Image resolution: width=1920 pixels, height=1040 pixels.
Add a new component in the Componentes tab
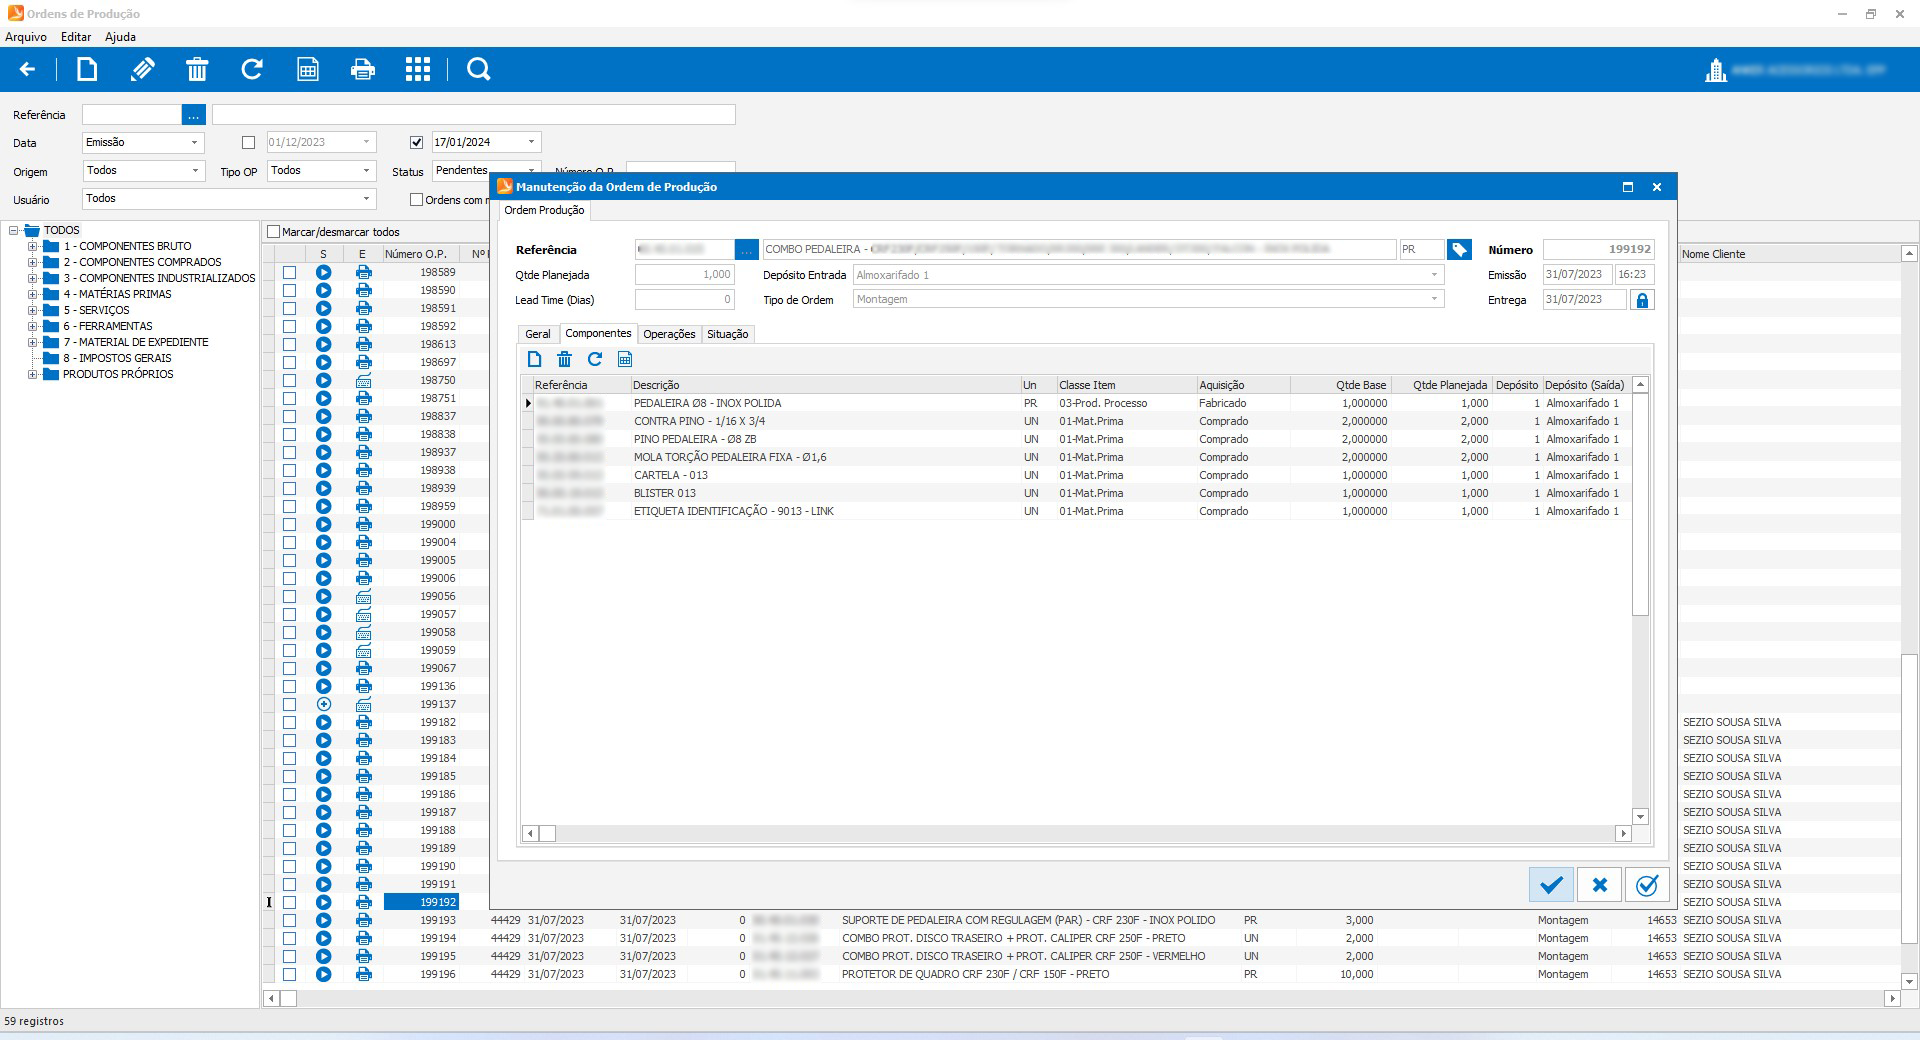point(534,359)
